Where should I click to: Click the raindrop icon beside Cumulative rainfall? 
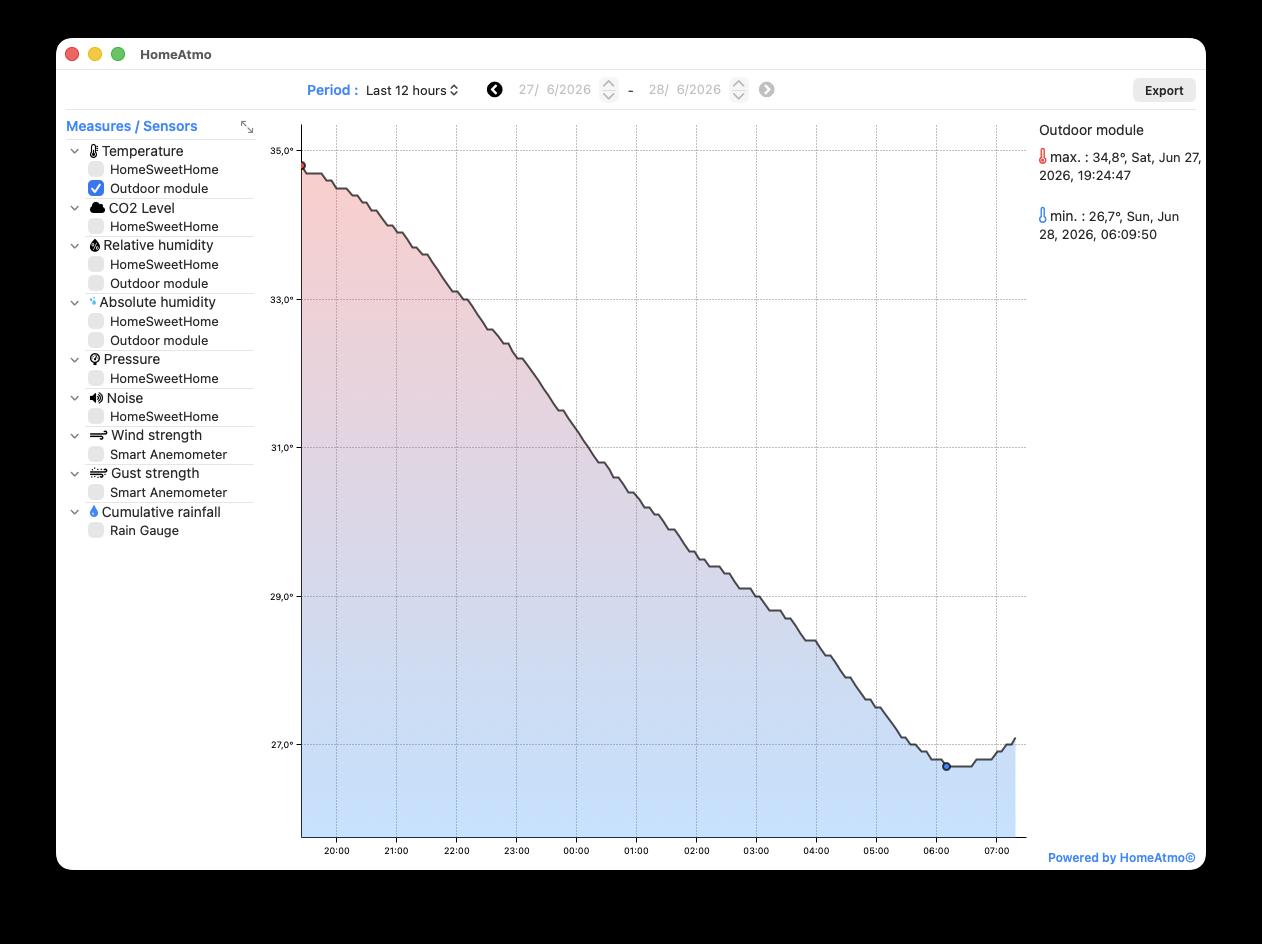point(94,512)
